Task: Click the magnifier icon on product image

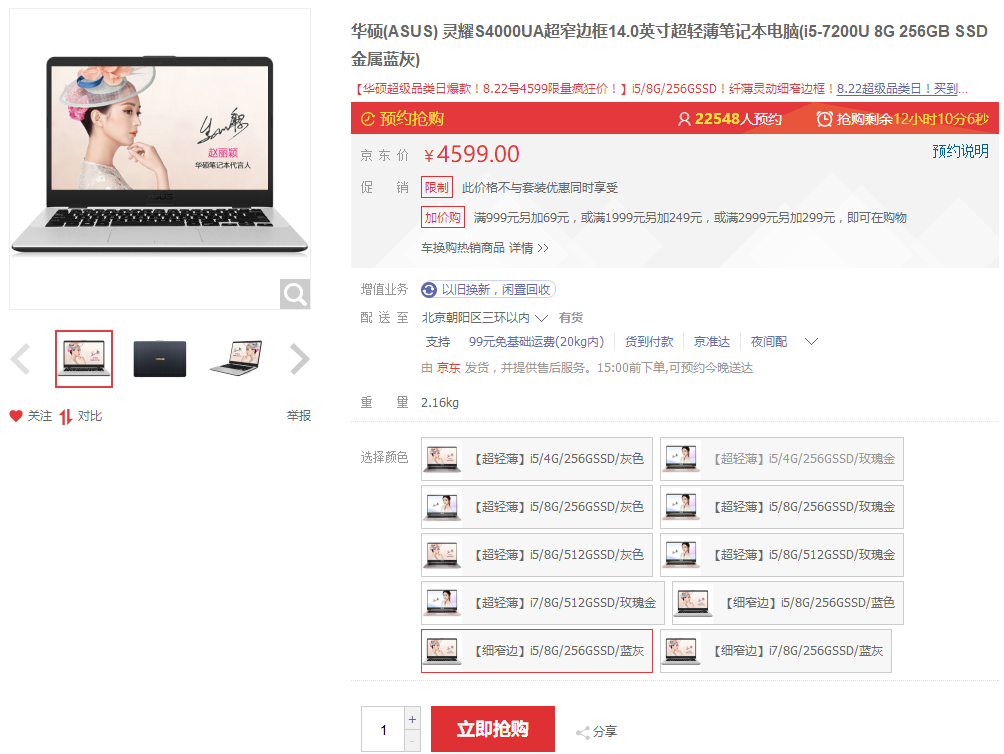Action: [x=295, y=294]
